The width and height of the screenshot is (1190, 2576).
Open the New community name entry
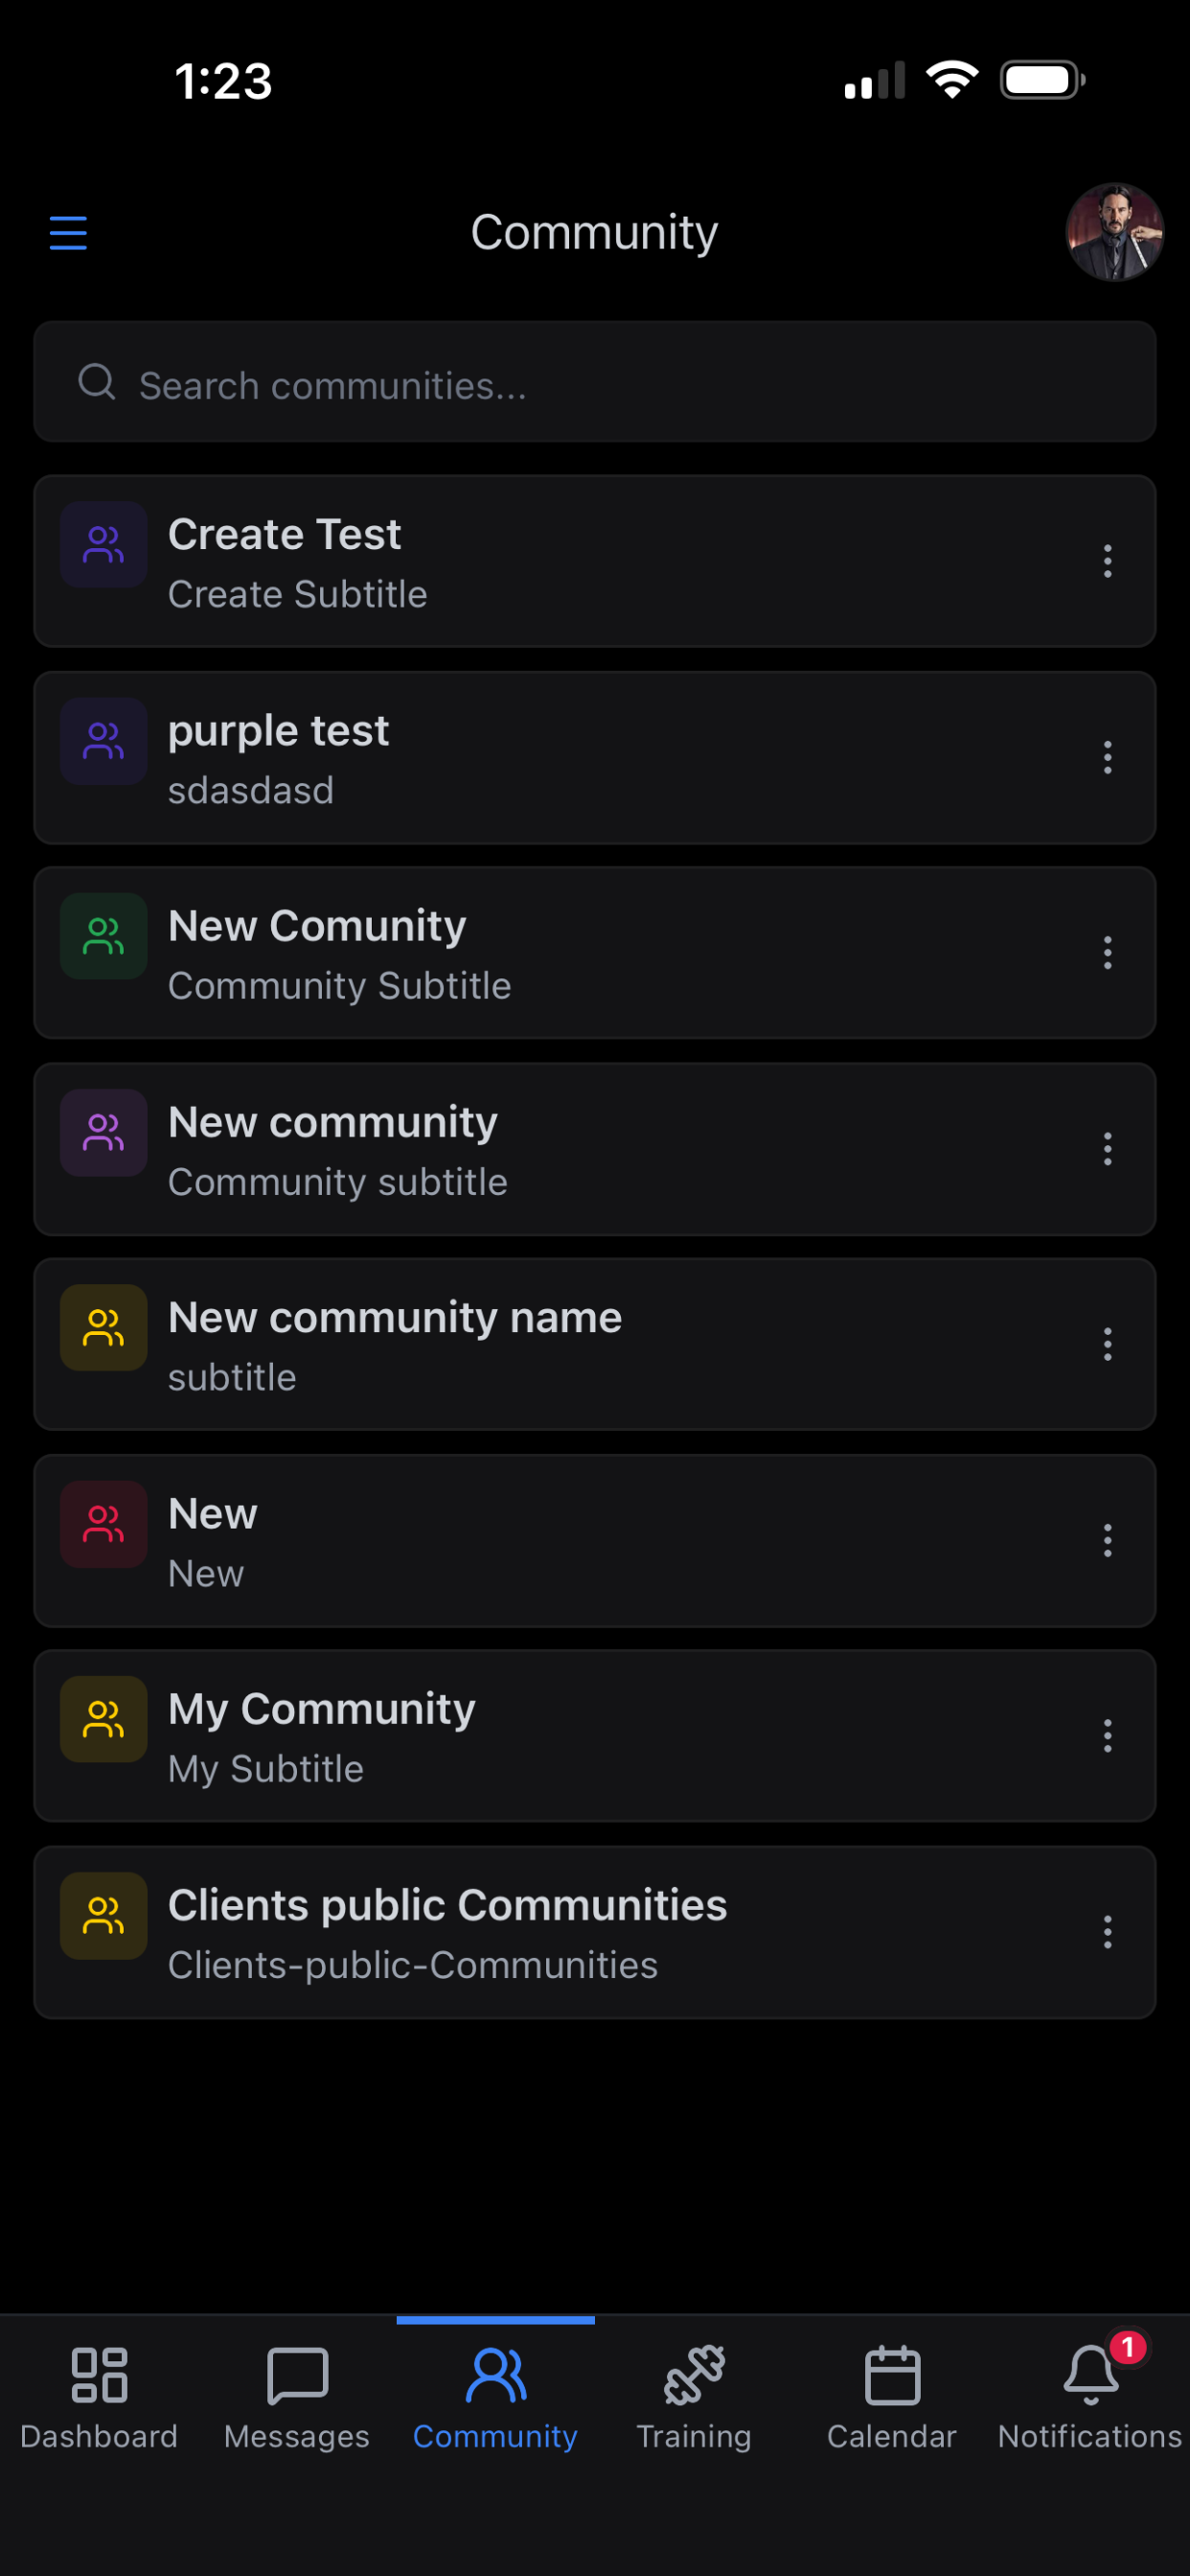pos(595,1344)
